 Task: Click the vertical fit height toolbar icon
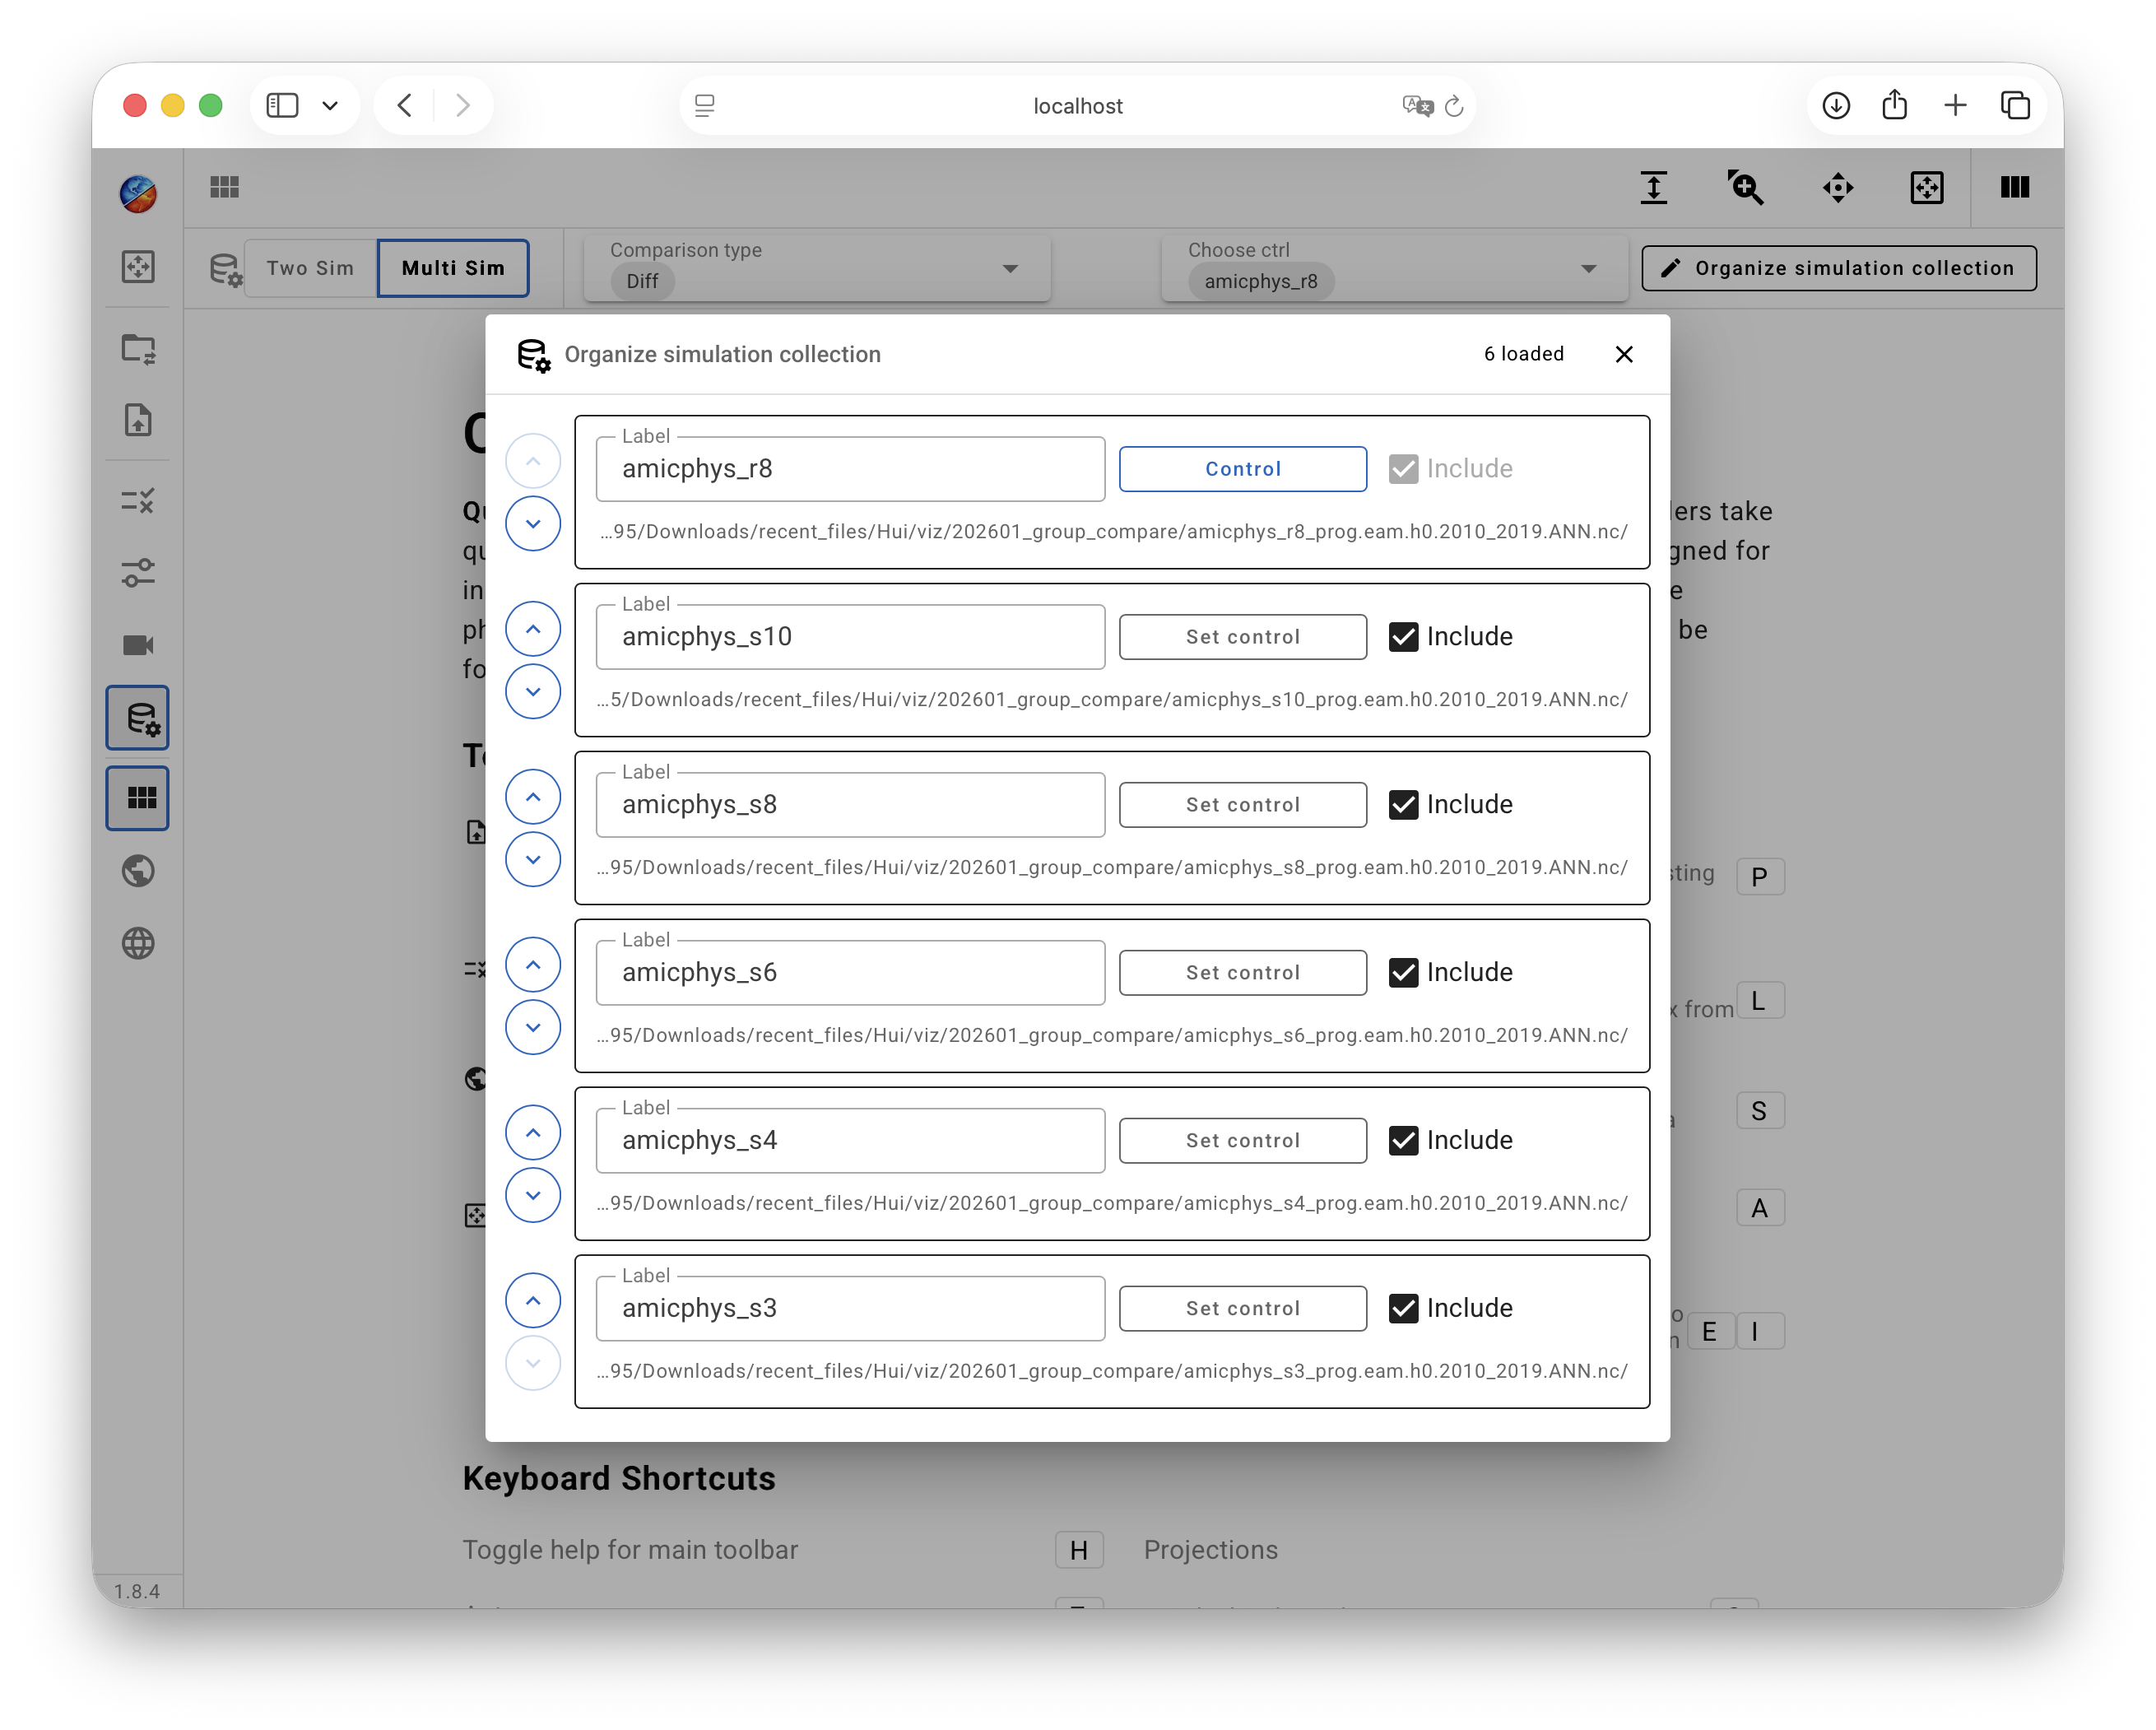(x=1653, y=187)
